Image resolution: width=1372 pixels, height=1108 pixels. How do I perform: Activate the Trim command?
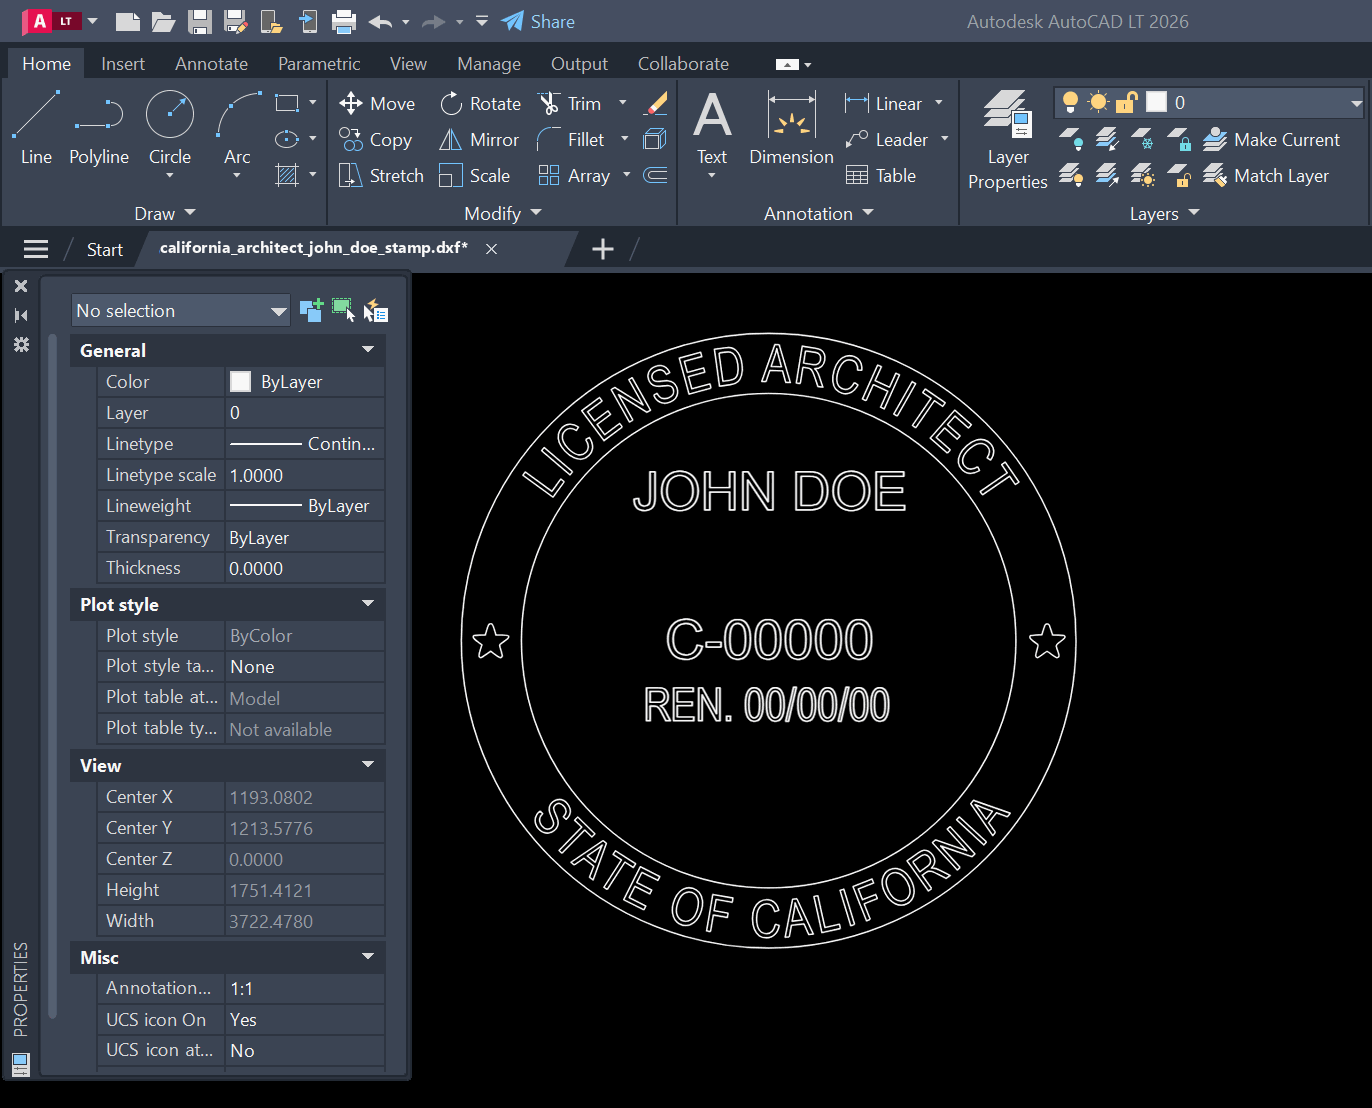click(569, 103)
